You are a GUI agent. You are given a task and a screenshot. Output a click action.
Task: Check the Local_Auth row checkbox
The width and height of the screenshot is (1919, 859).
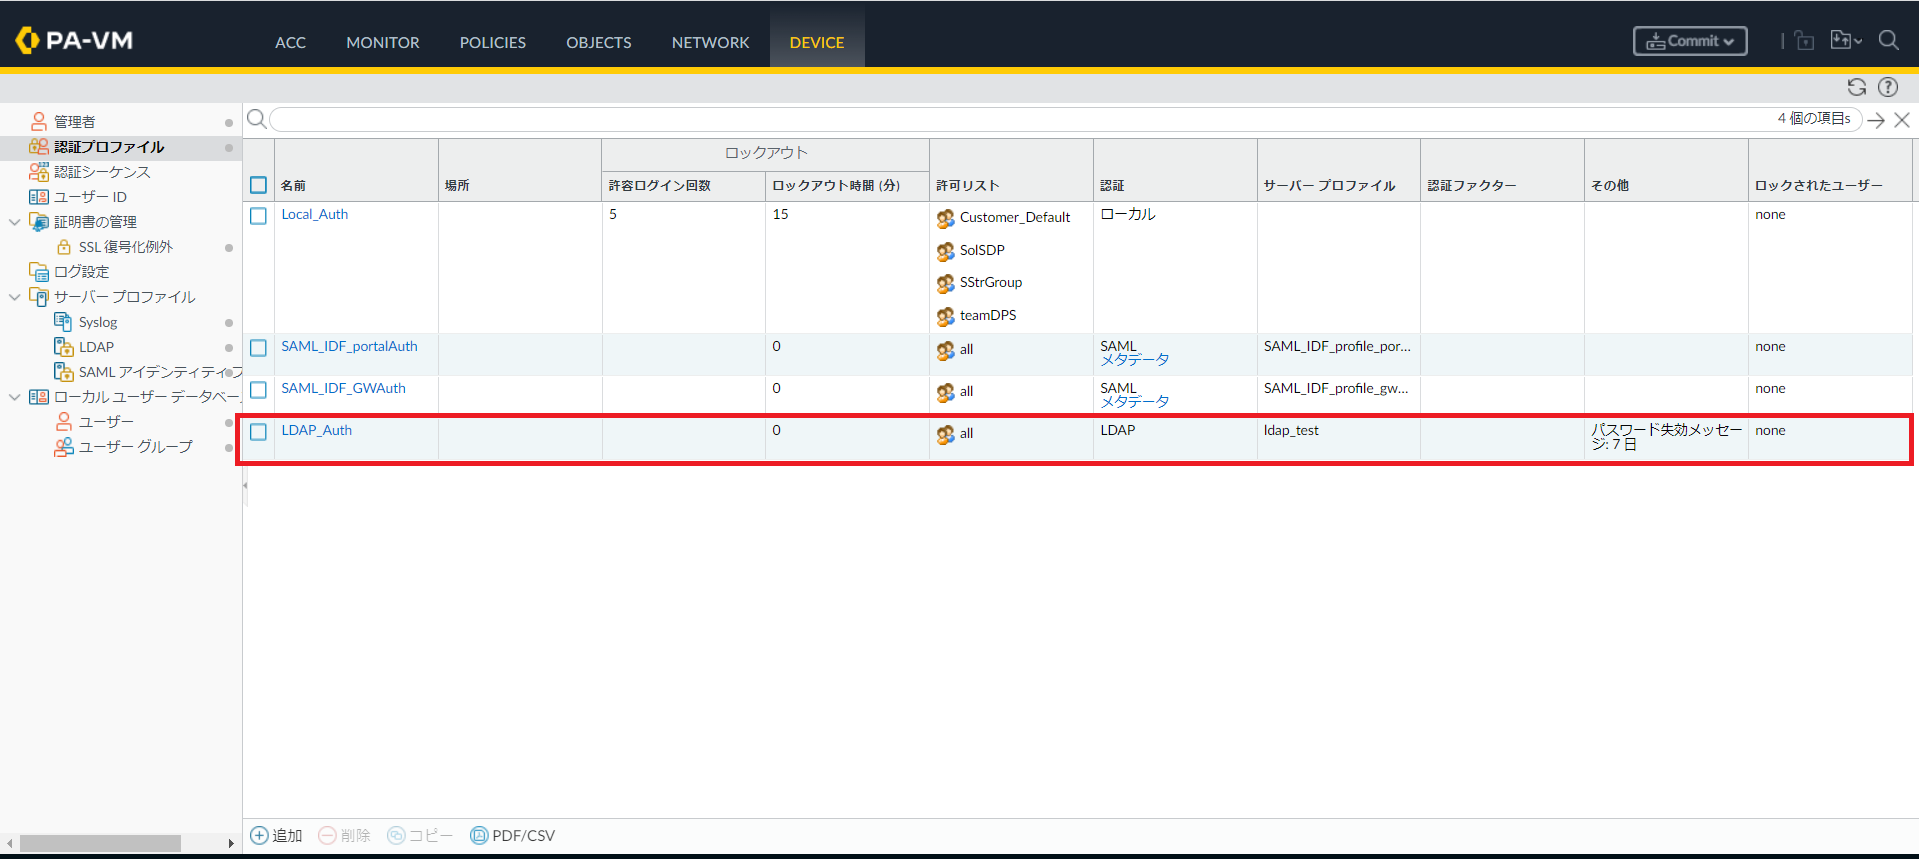click(x=258, y=216)
